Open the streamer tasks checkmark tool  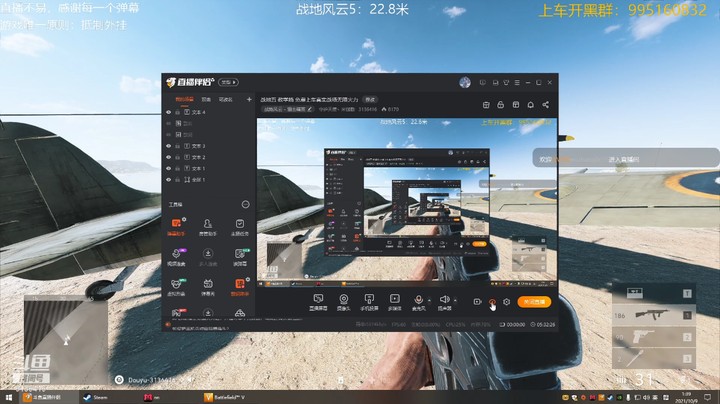(x=240, y=227)
